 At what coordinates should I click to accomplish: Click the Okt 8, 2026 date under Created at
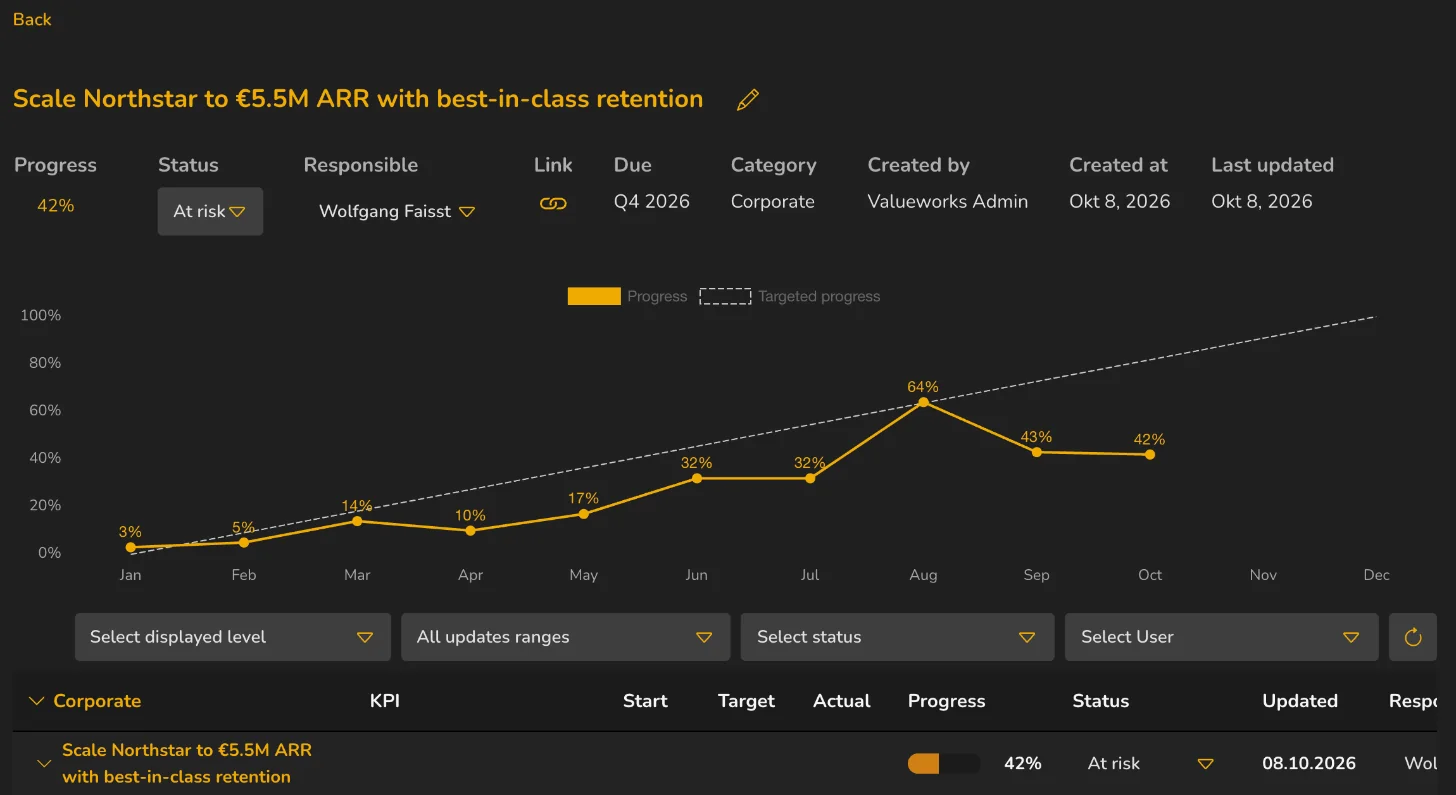click(x=1120, y=201)
